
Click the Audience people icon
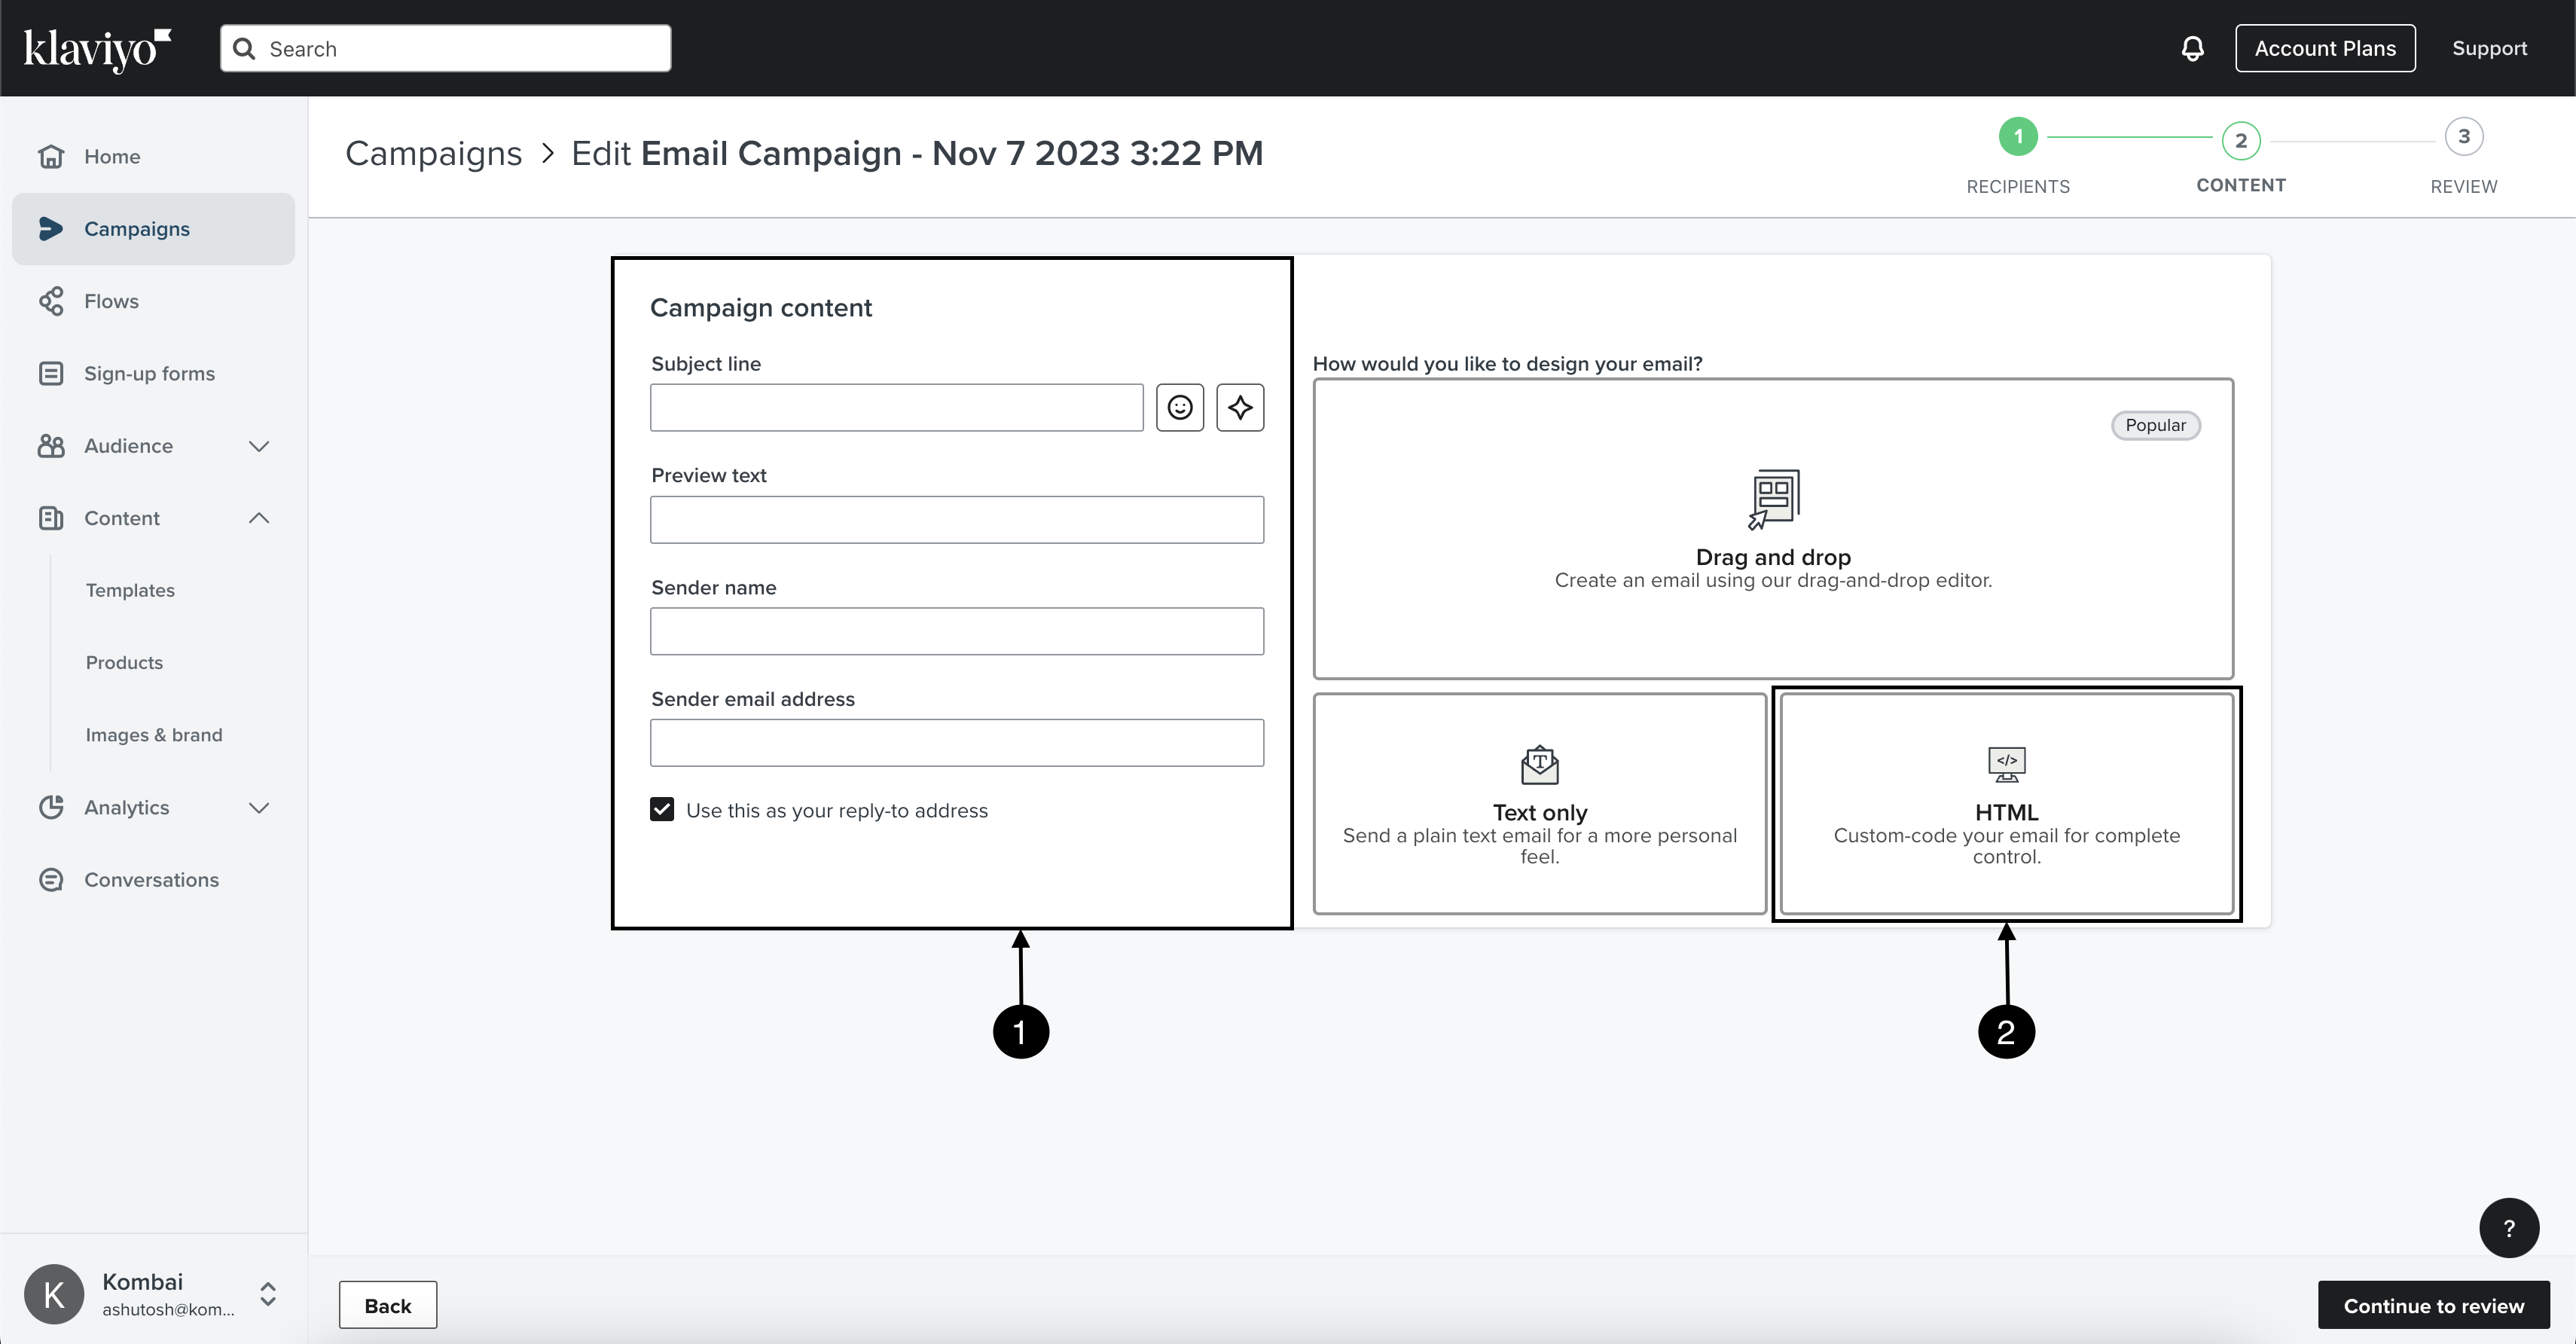pos(51,446)
